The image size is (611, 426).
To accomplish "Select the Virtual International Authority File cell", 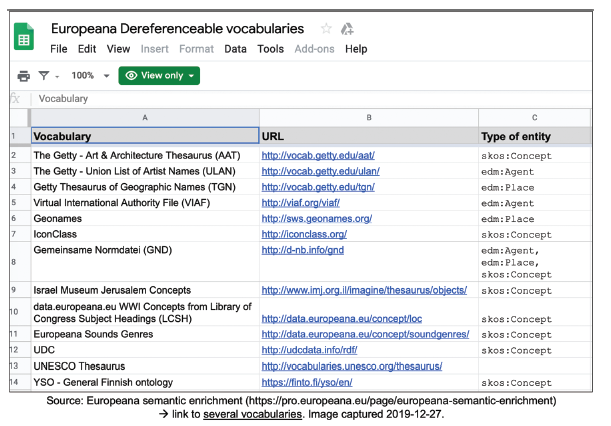I will [x=145, y=203].
